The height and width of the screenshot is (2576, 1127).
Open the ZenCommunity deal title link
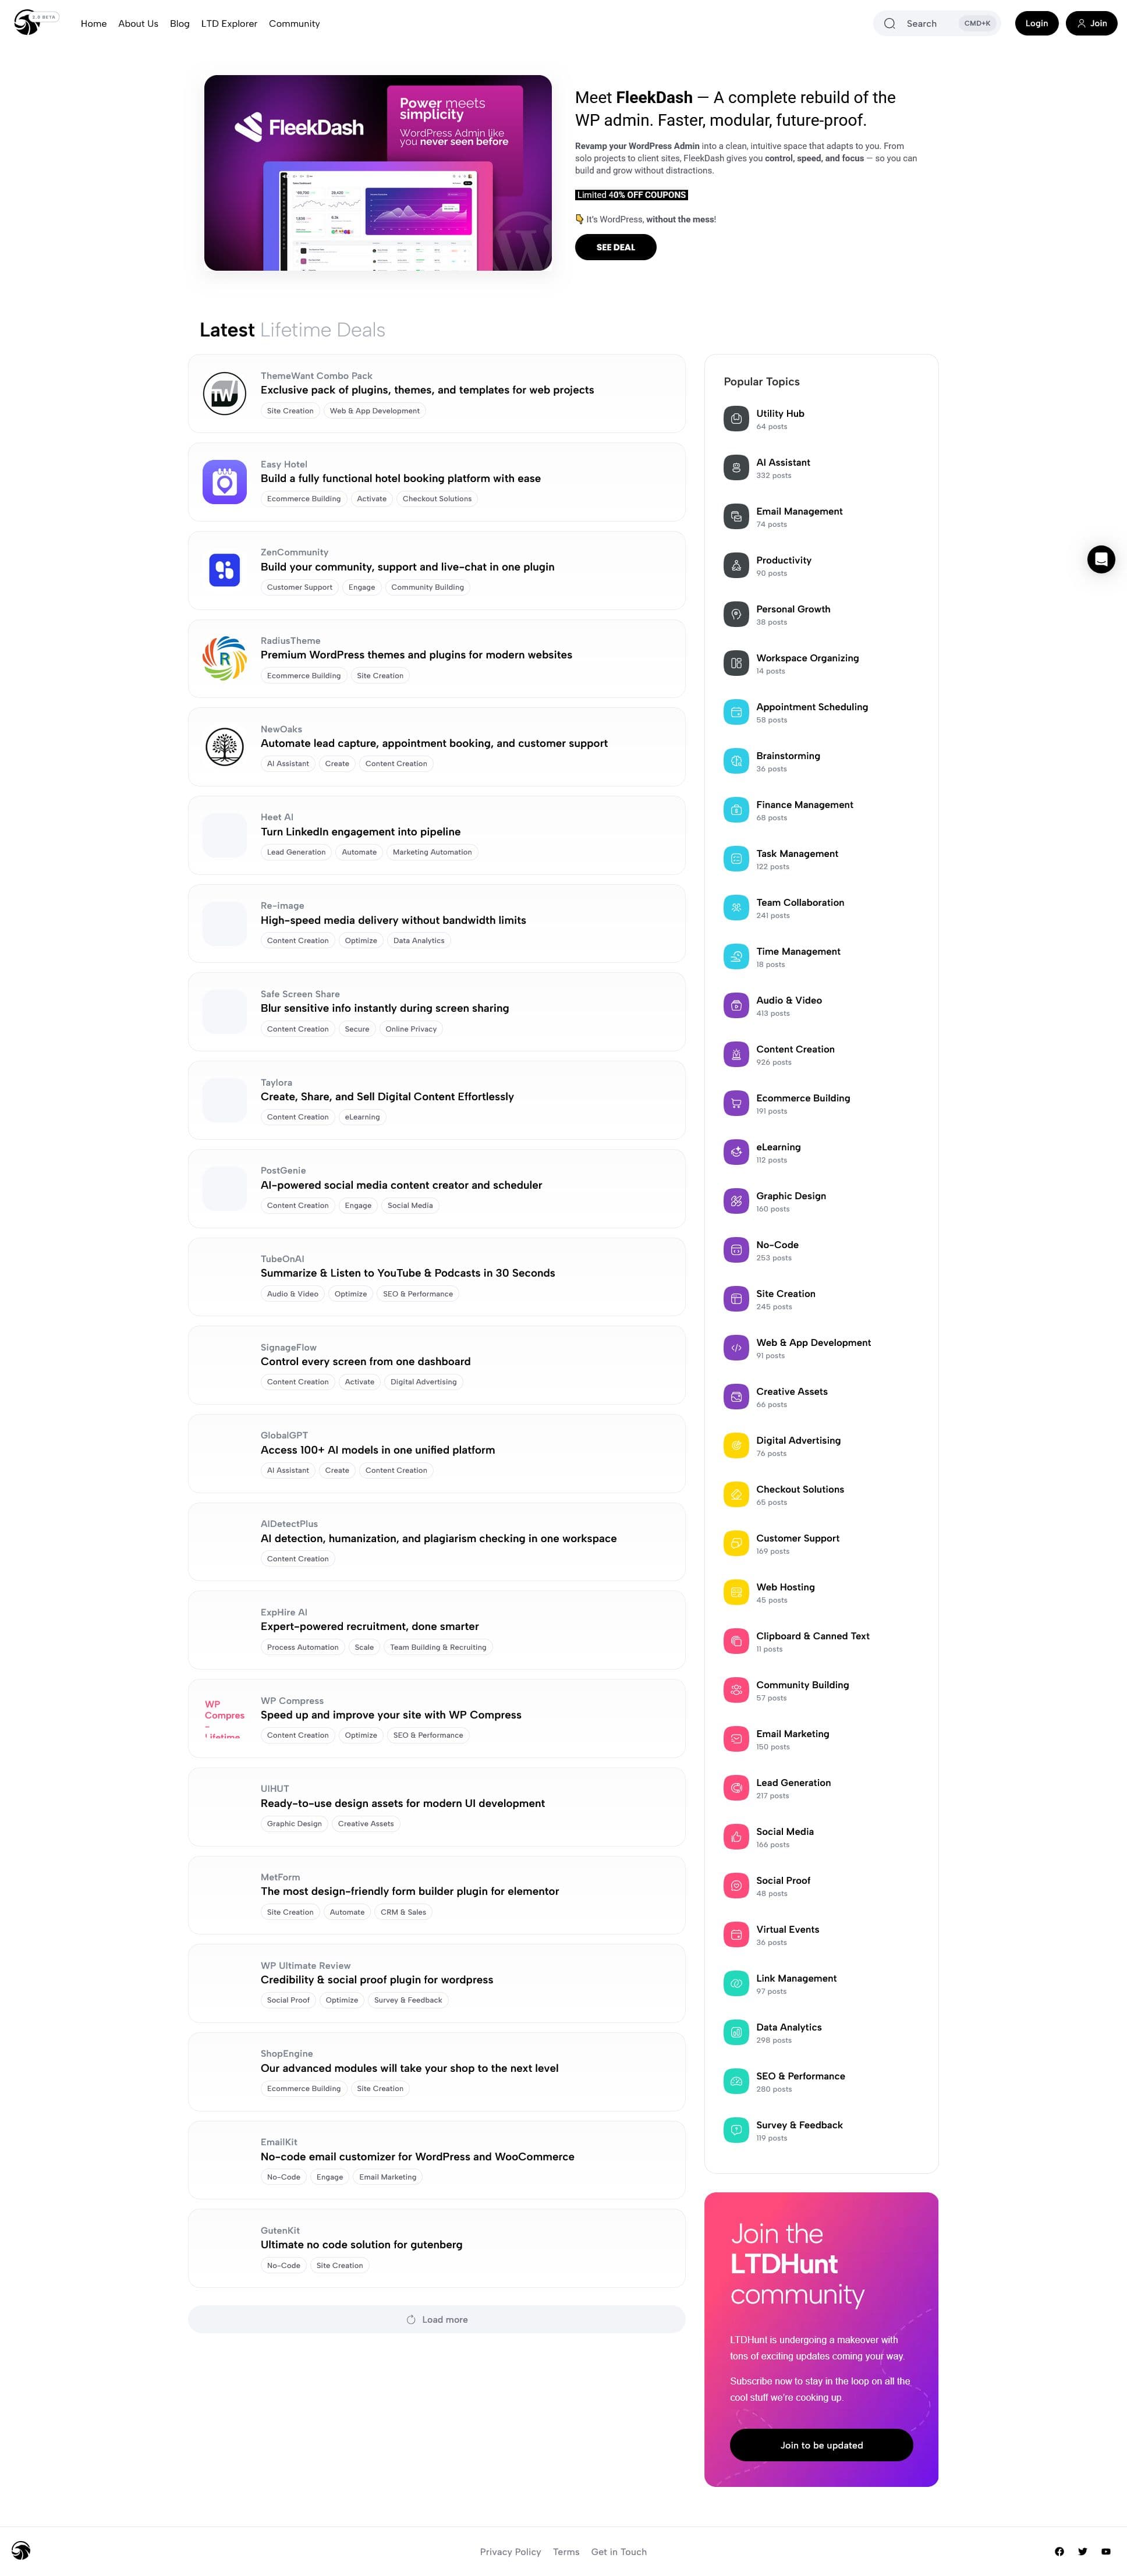pyautogui.click(x=407, y=567)
